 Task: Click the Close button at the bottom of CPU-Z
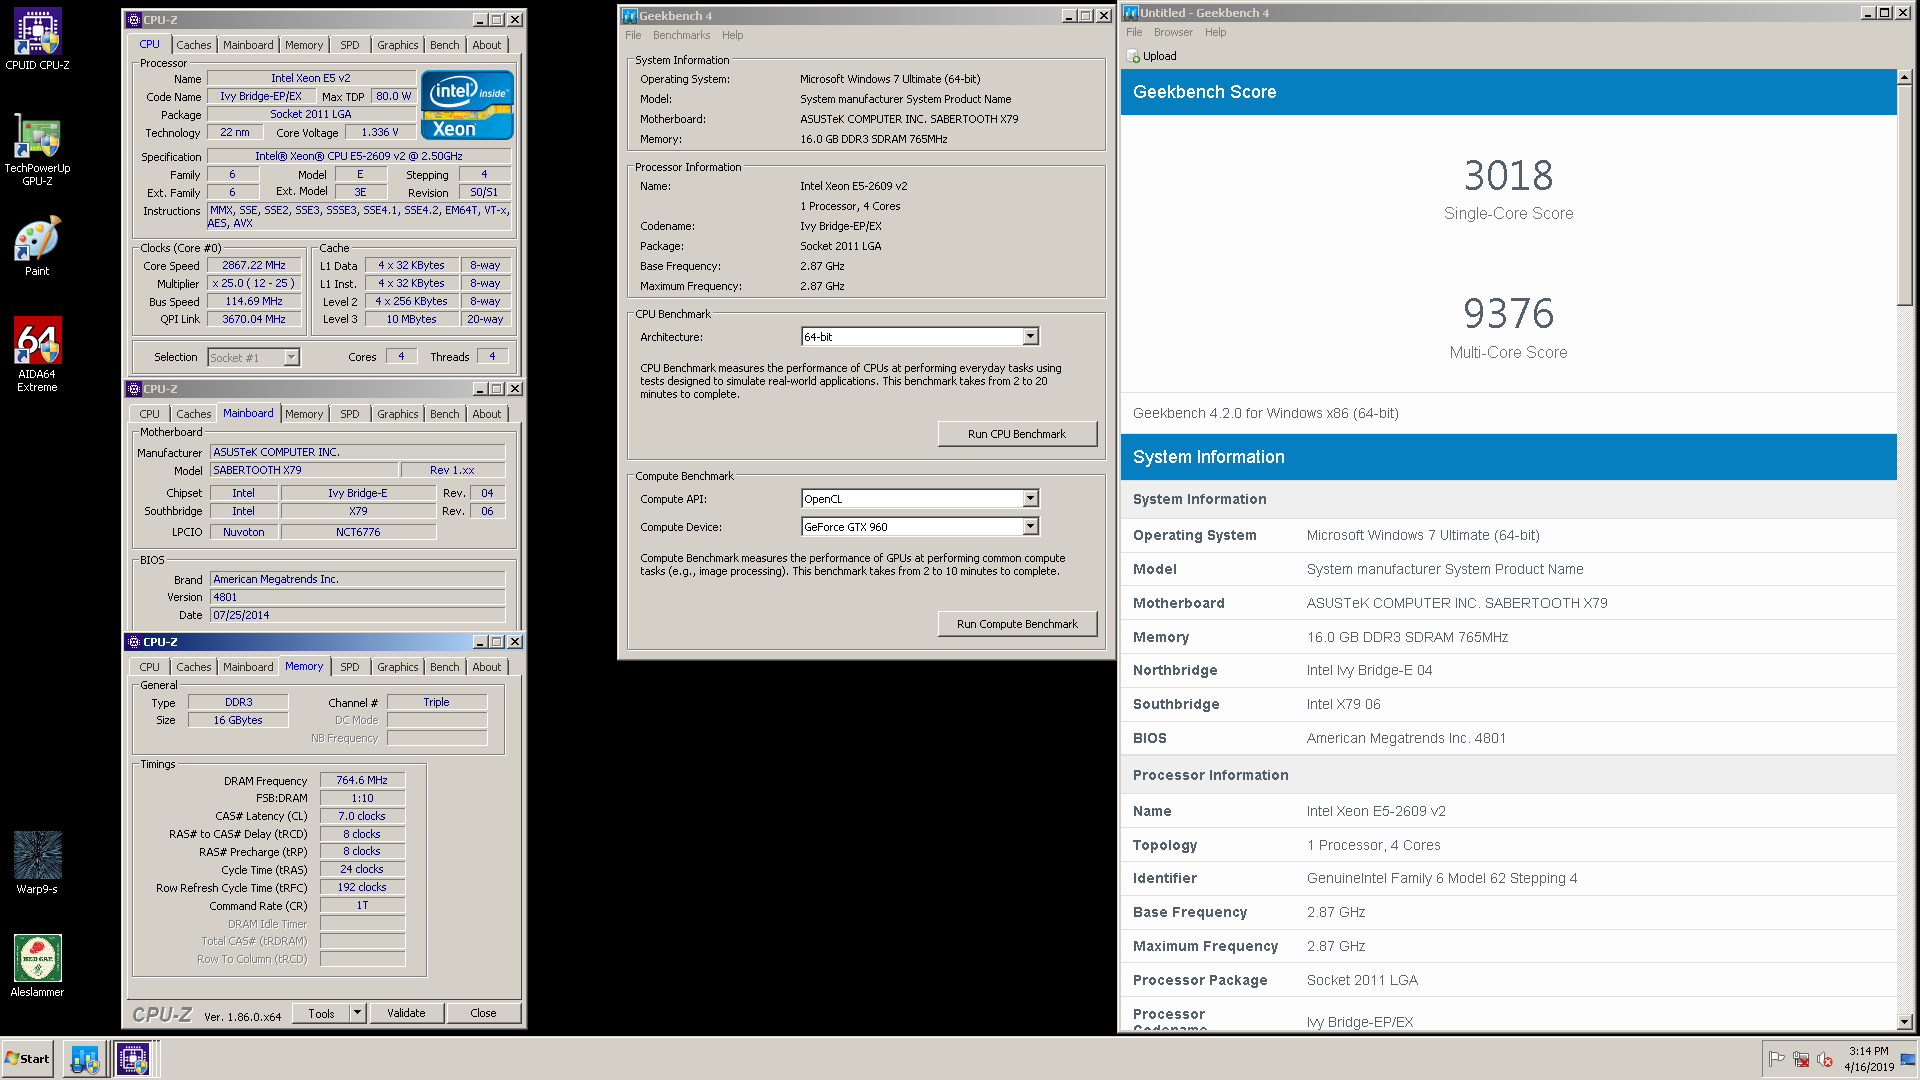coord(483,1013)
